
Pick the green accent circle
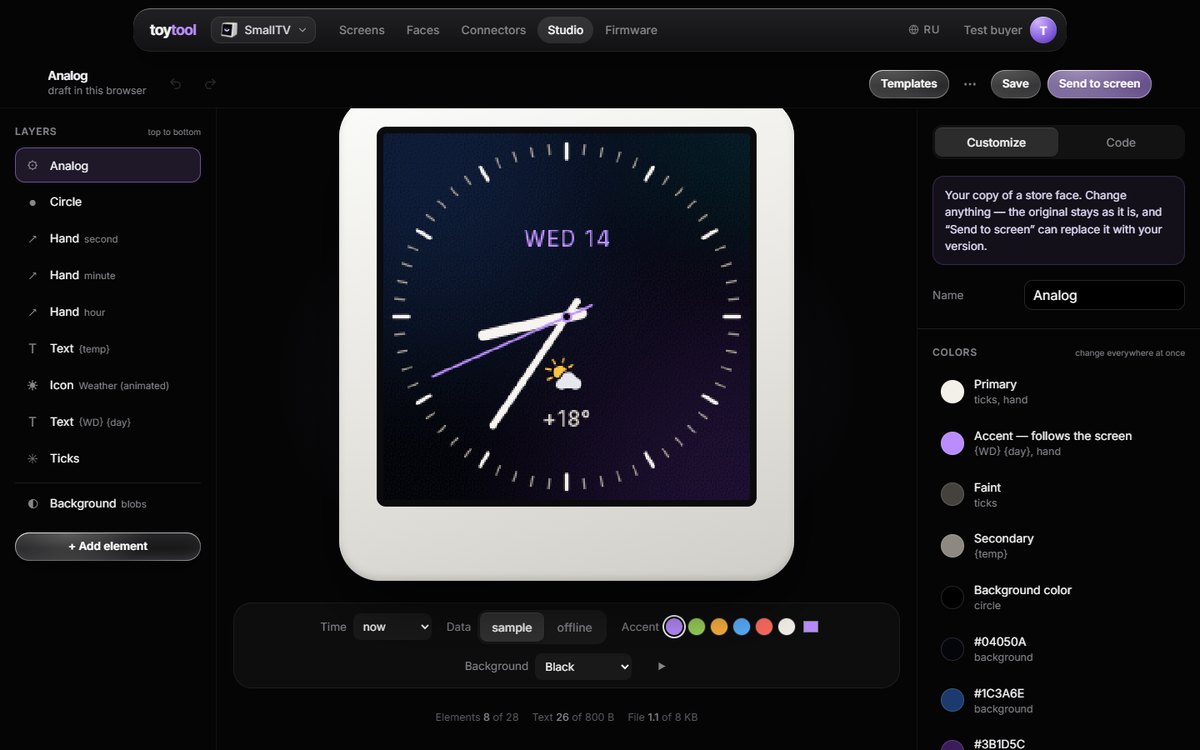coord(697,627)
